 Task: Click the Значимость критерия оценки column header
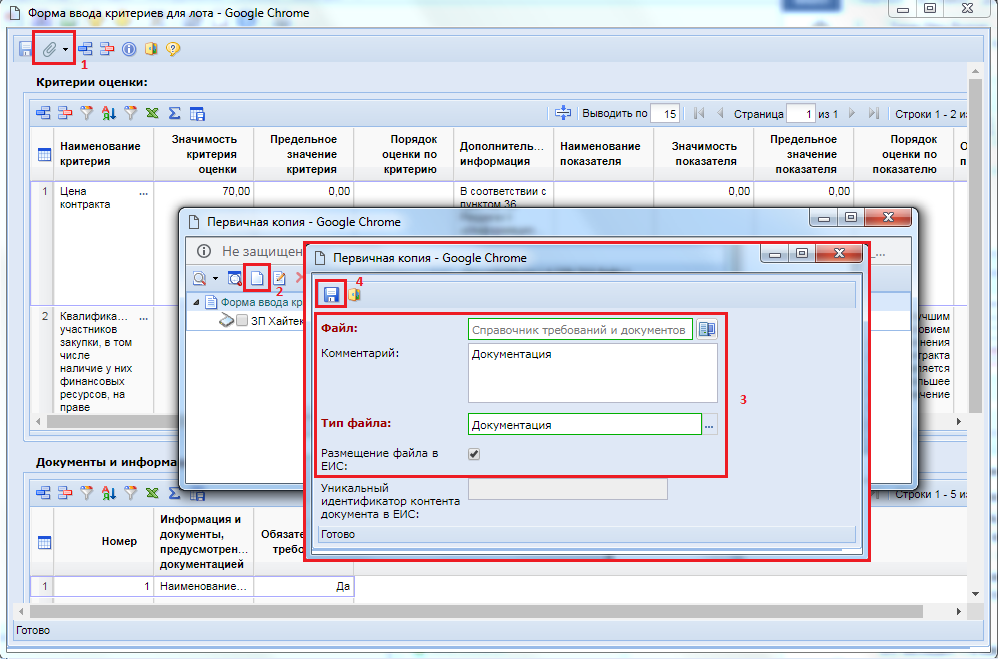click(x=204, y=154)
